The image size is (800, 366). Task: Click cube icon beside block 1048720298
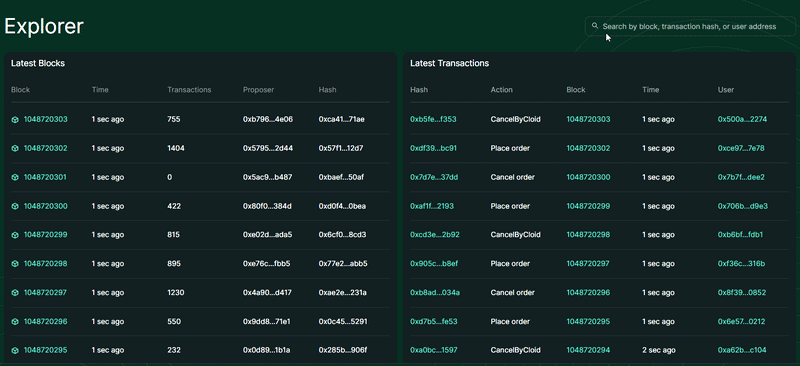[15, 264]
